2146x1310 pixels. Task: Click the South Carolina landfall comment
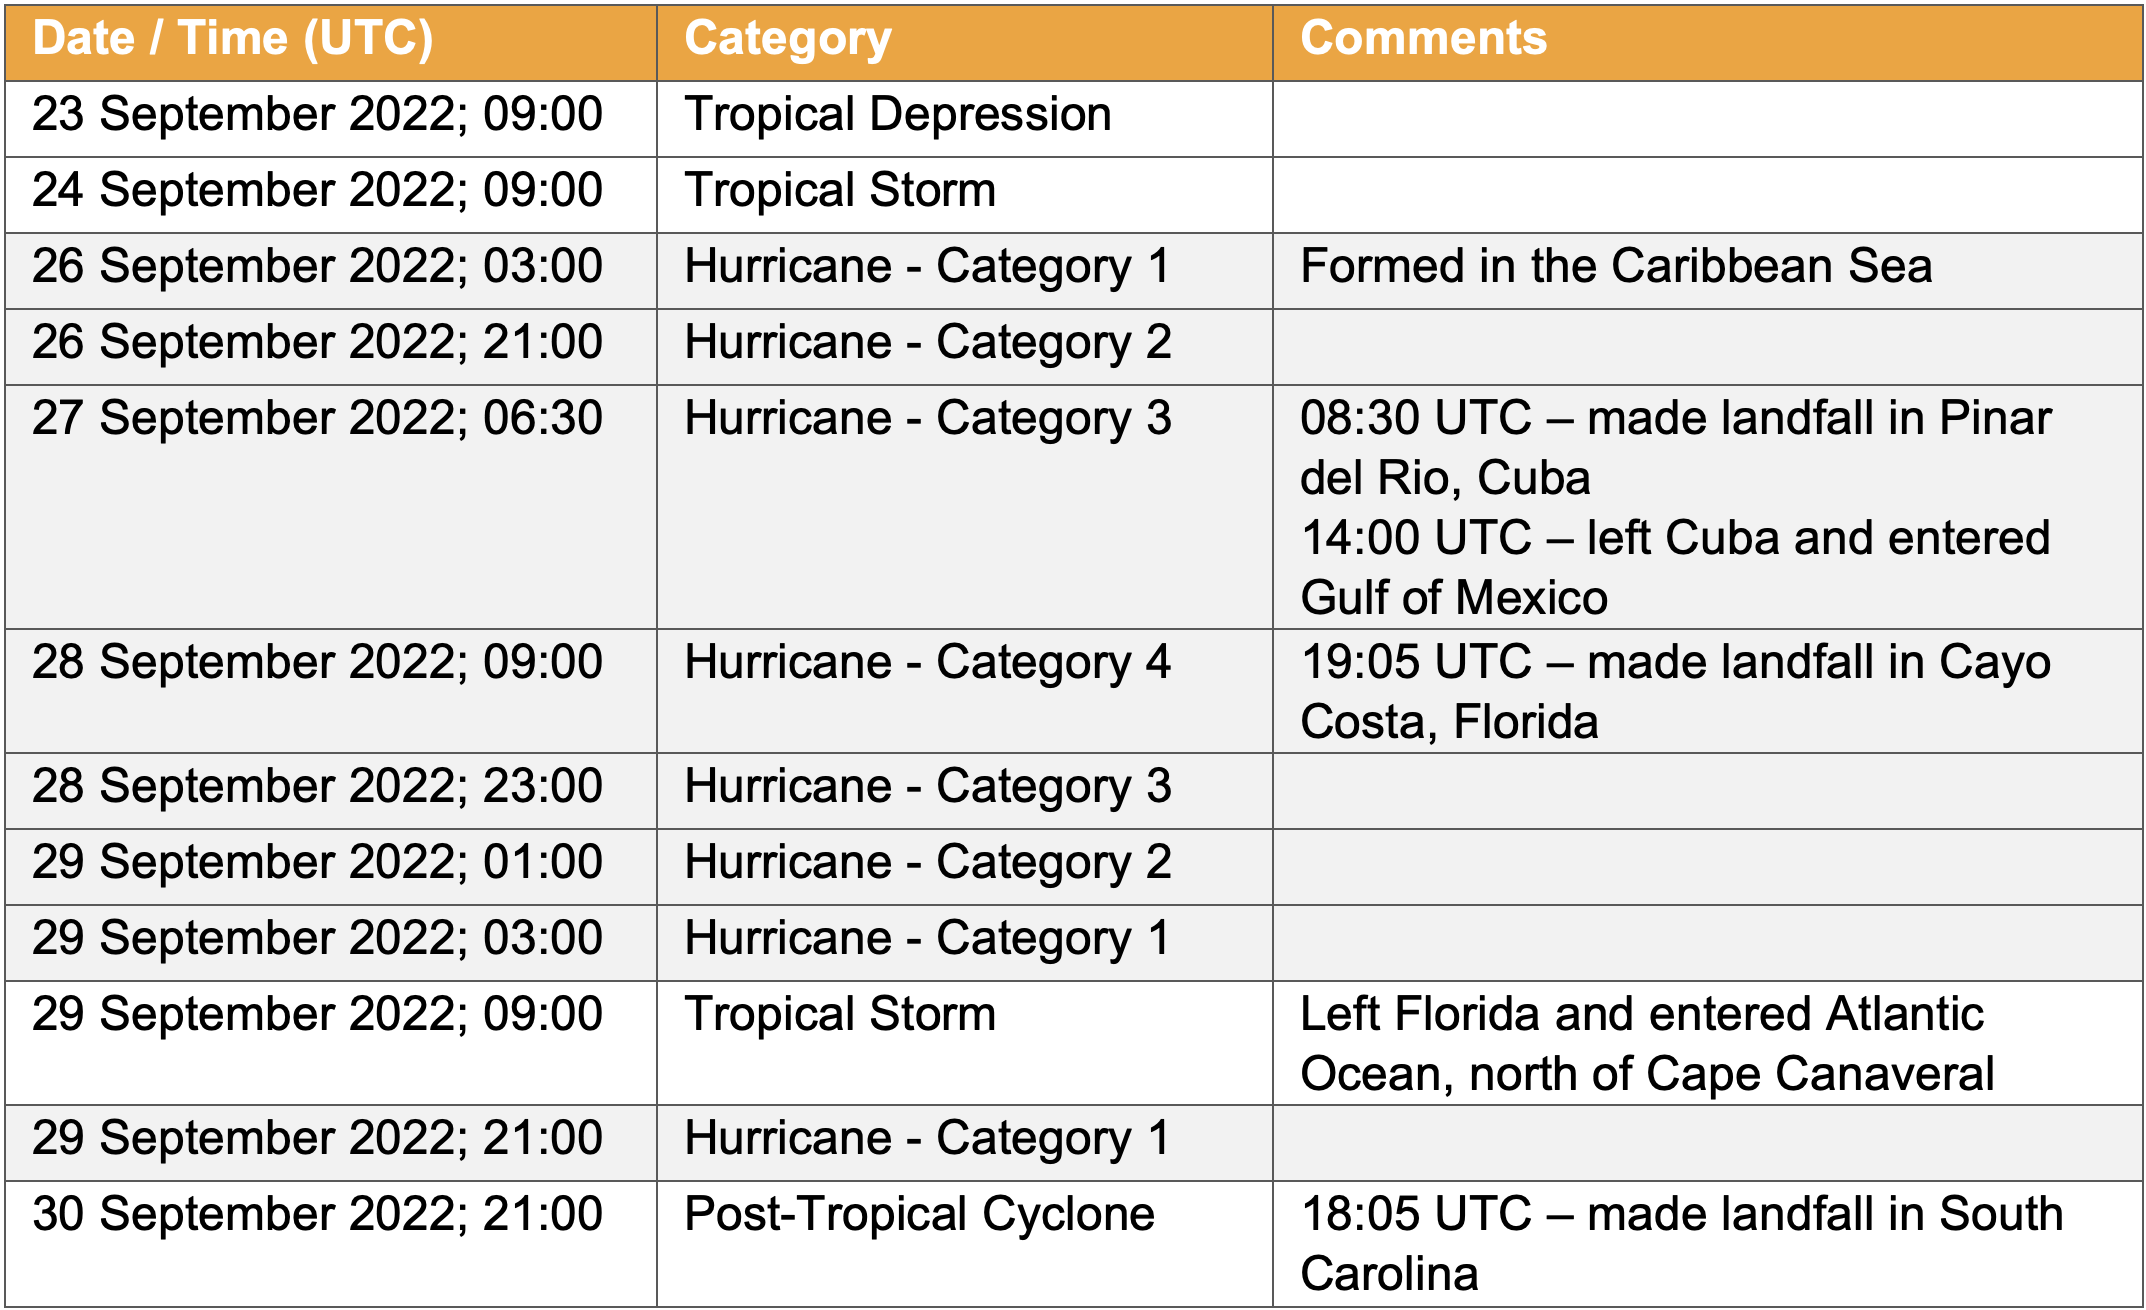(1680, 1243)
